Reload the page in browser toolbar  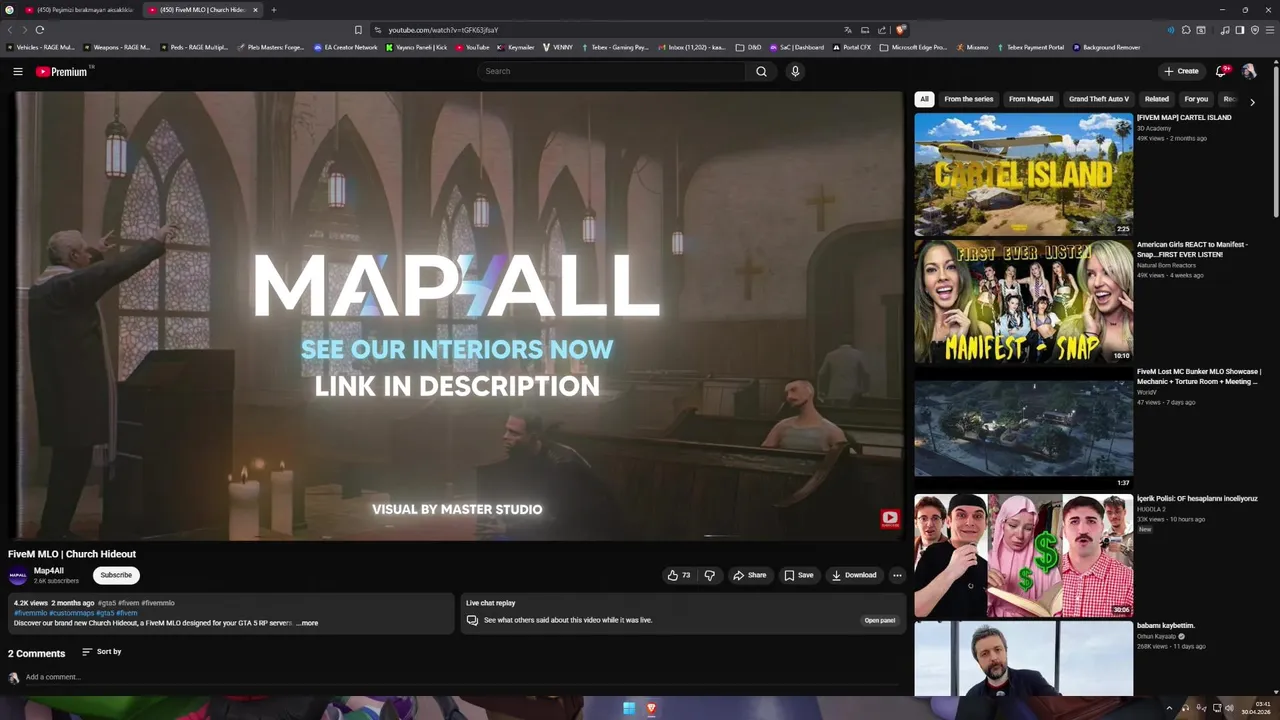(40, 30)
